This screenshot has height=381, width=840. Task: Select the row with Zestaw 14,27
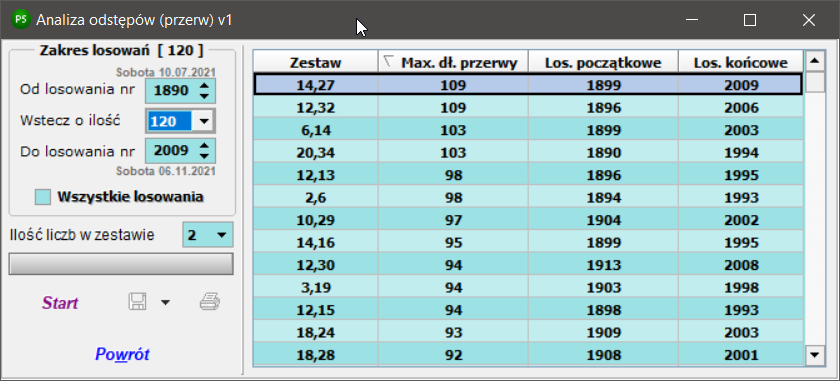click(528, 85)
